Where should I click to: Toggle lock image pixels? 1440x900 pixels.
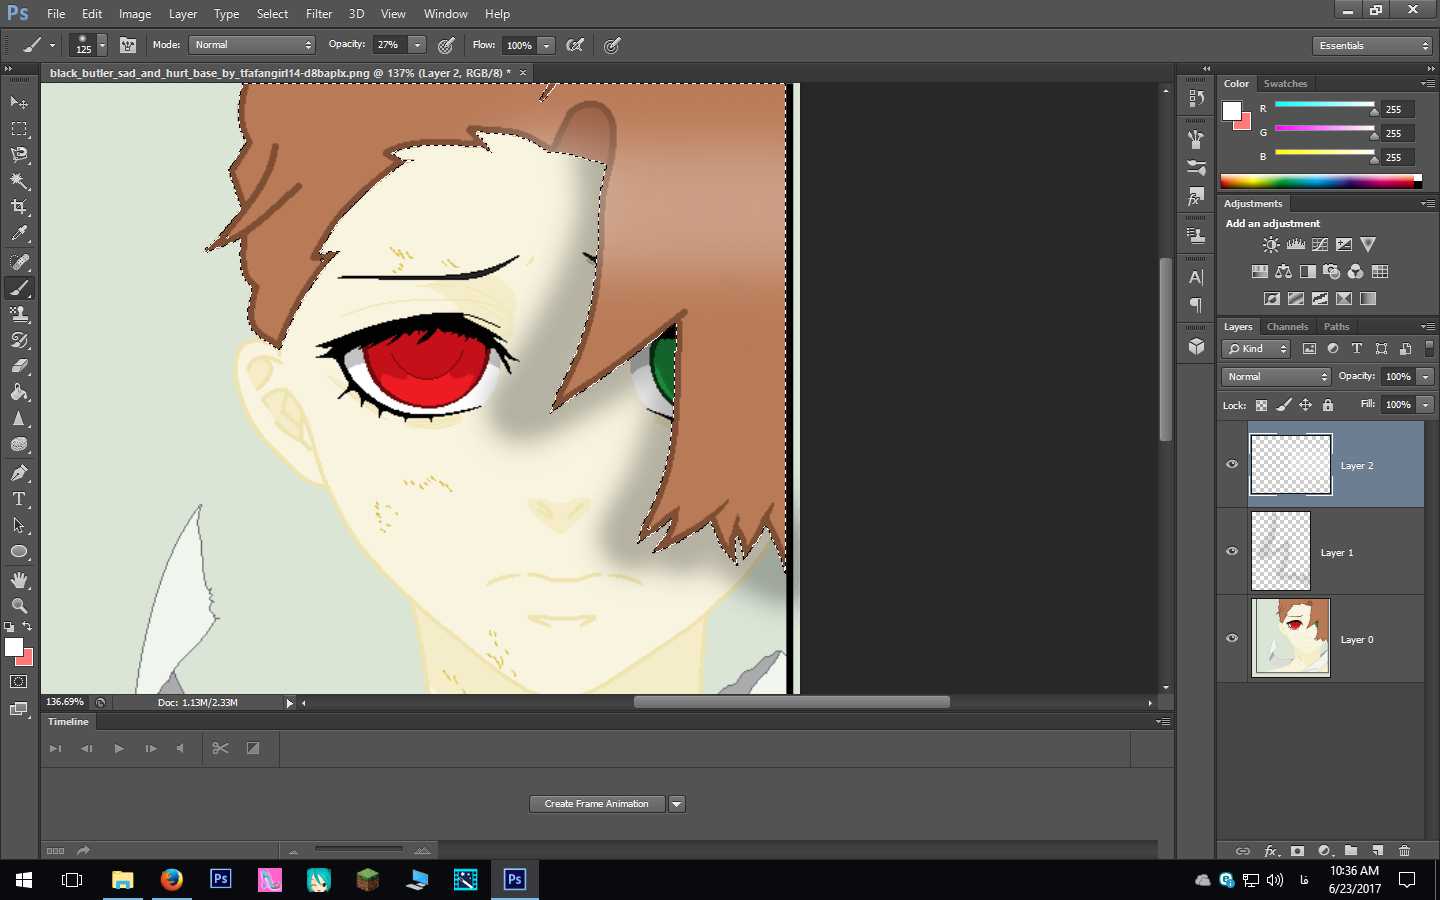1284,405
